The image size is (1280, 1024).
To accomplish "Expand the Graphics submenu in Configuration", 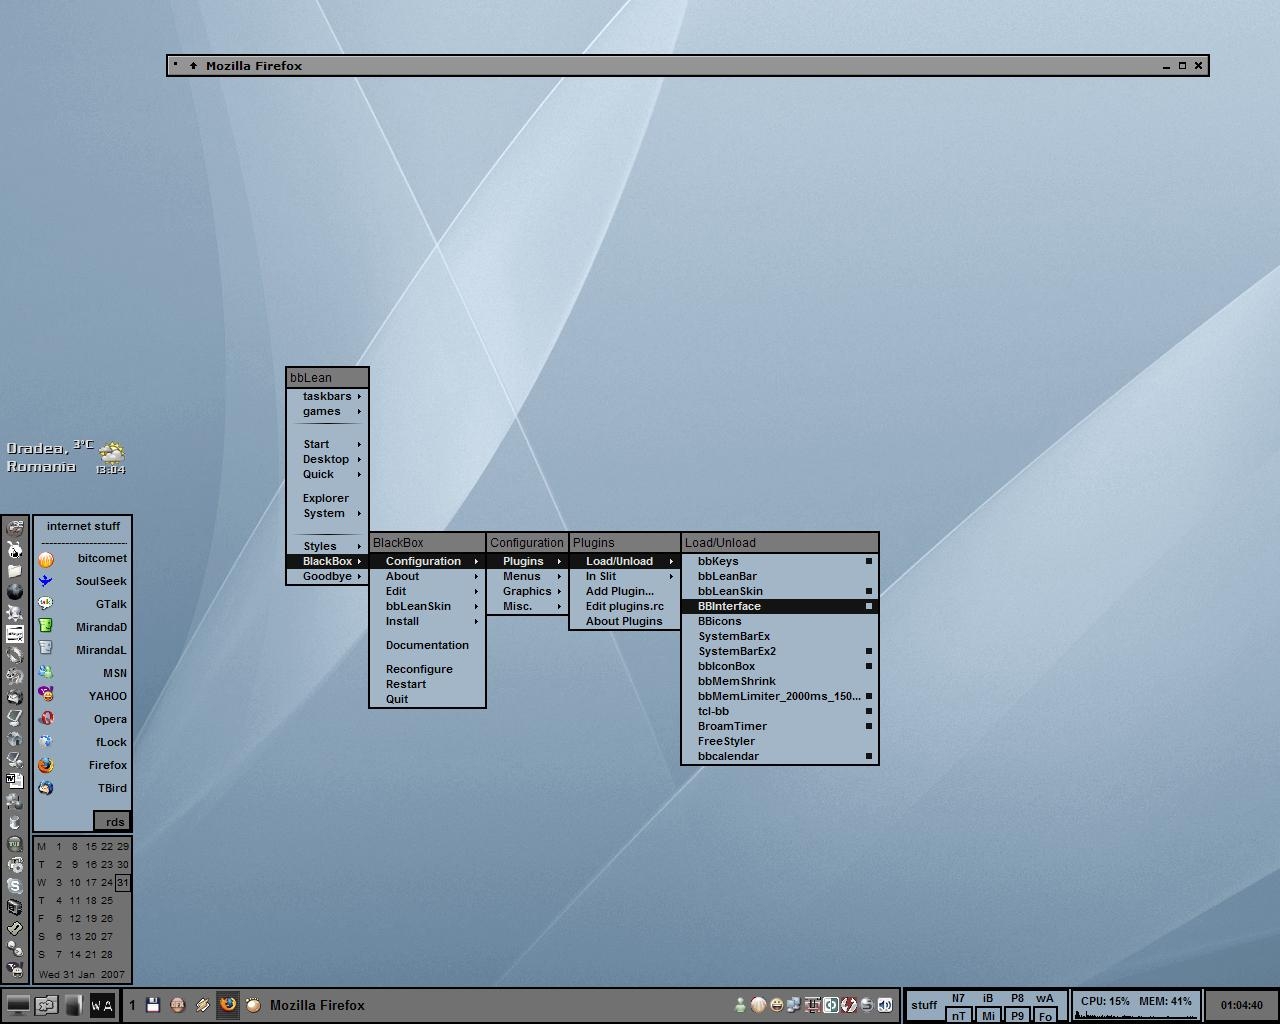I will coord(527,591).
